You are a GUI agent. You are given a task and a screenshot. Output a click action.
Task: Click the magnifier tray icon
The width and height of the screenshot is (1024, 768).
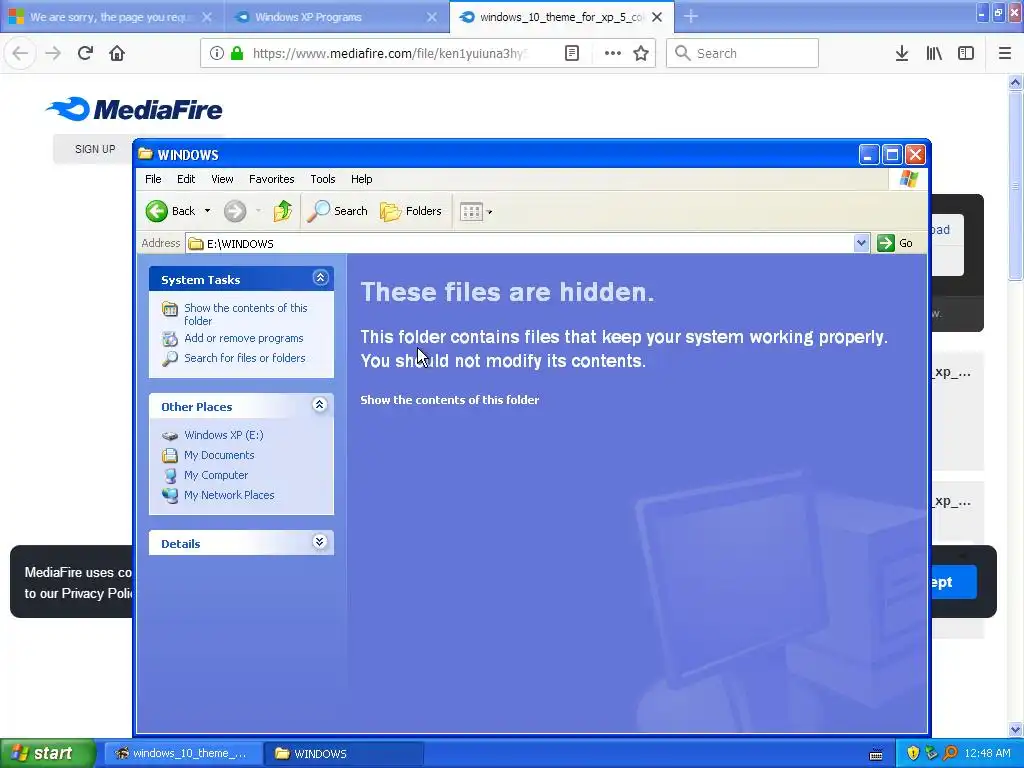coord(950,753)
